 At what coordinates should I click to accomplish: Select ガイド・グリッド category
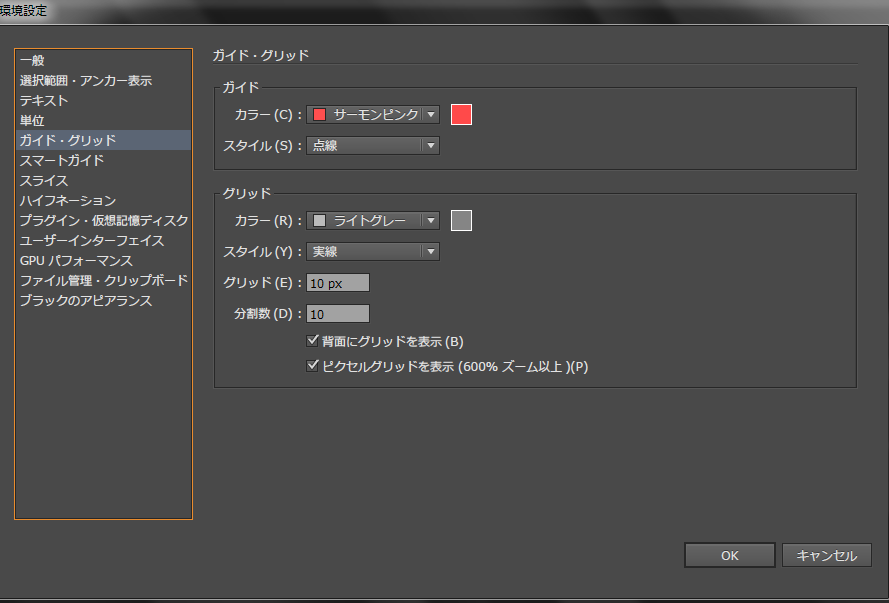(103, 140)
